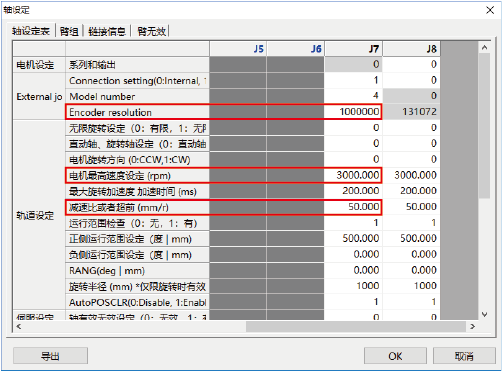Click the 运行范围检查 row label

click(137, 223)
